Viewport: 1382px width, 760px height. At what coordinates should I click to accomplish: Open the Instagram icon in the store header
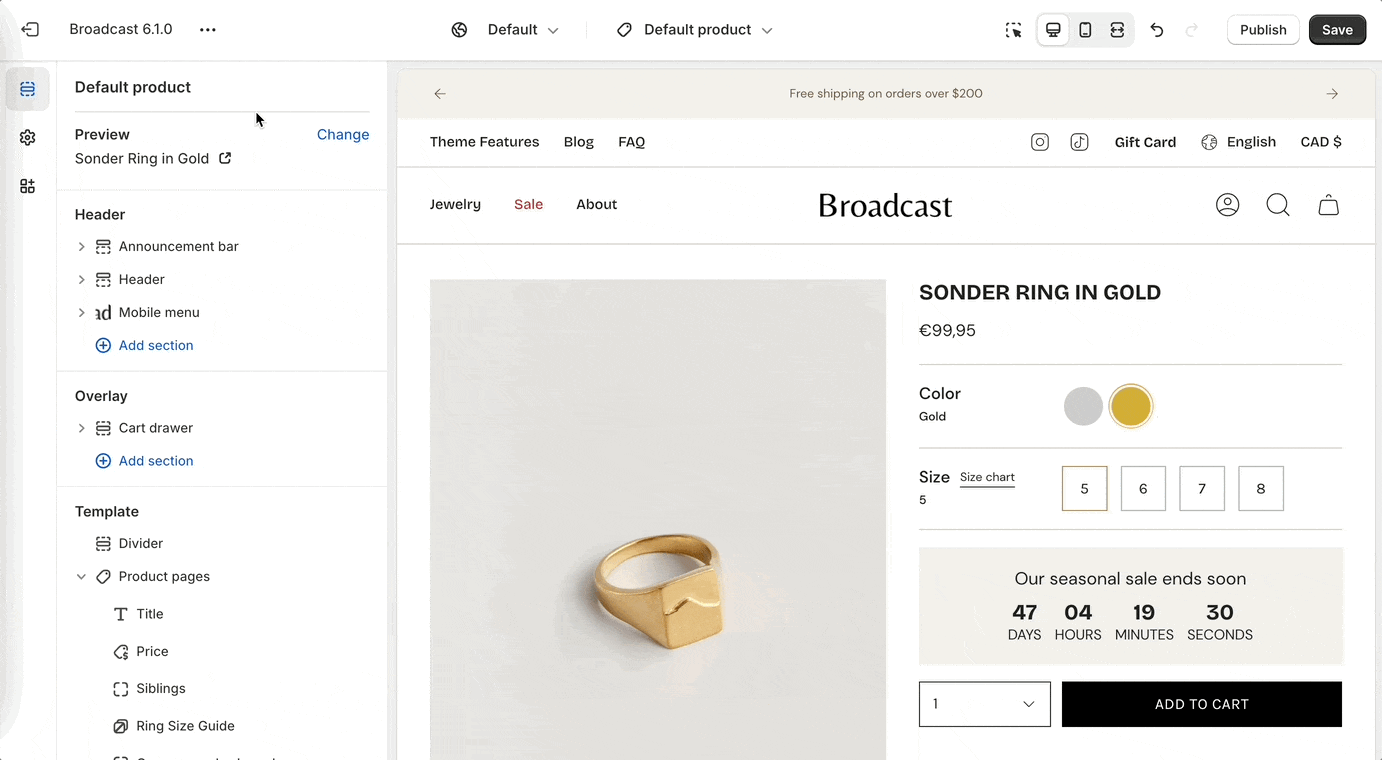pyautogui.click(x=1040, y=142)
